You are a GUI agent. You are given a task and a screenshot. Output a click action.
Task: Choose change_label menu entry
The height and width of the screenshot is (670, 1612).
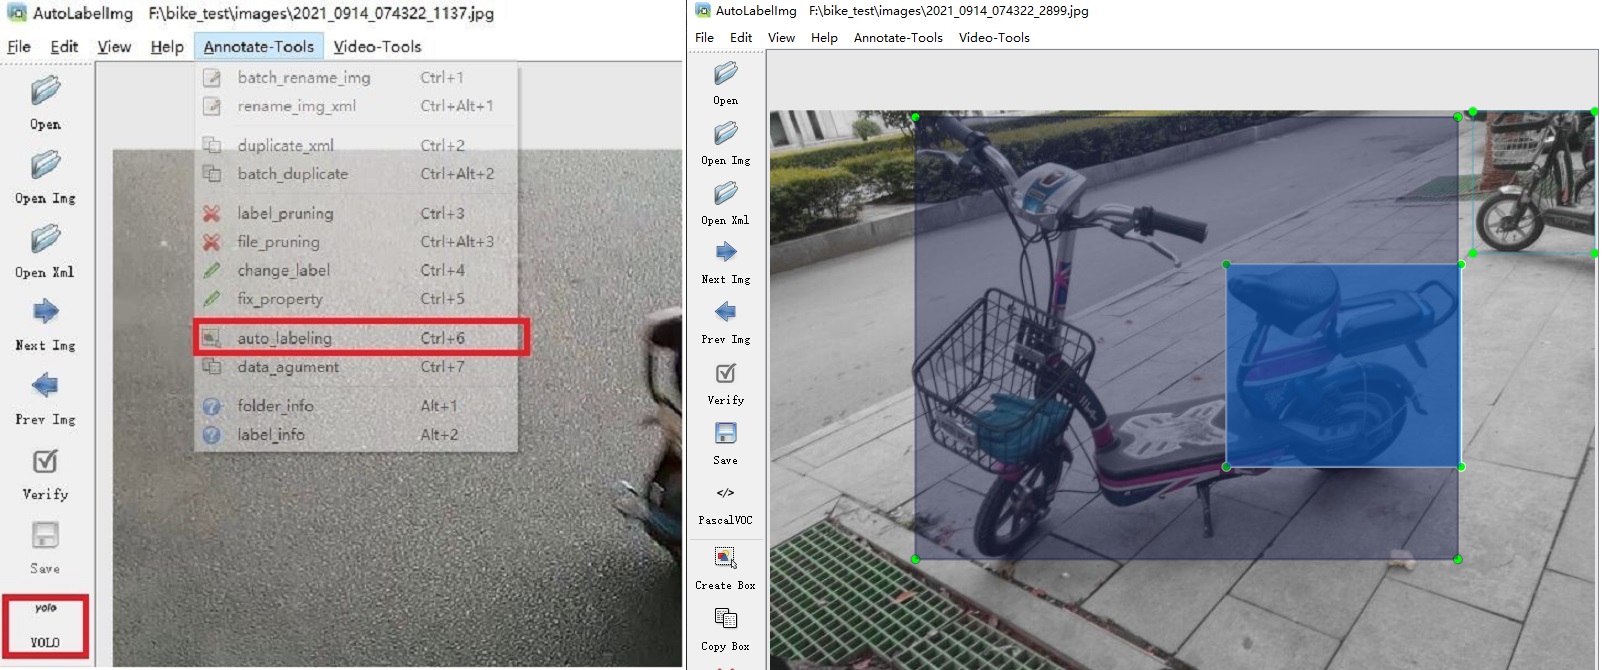pyautogui.click(x=357, y=270)
